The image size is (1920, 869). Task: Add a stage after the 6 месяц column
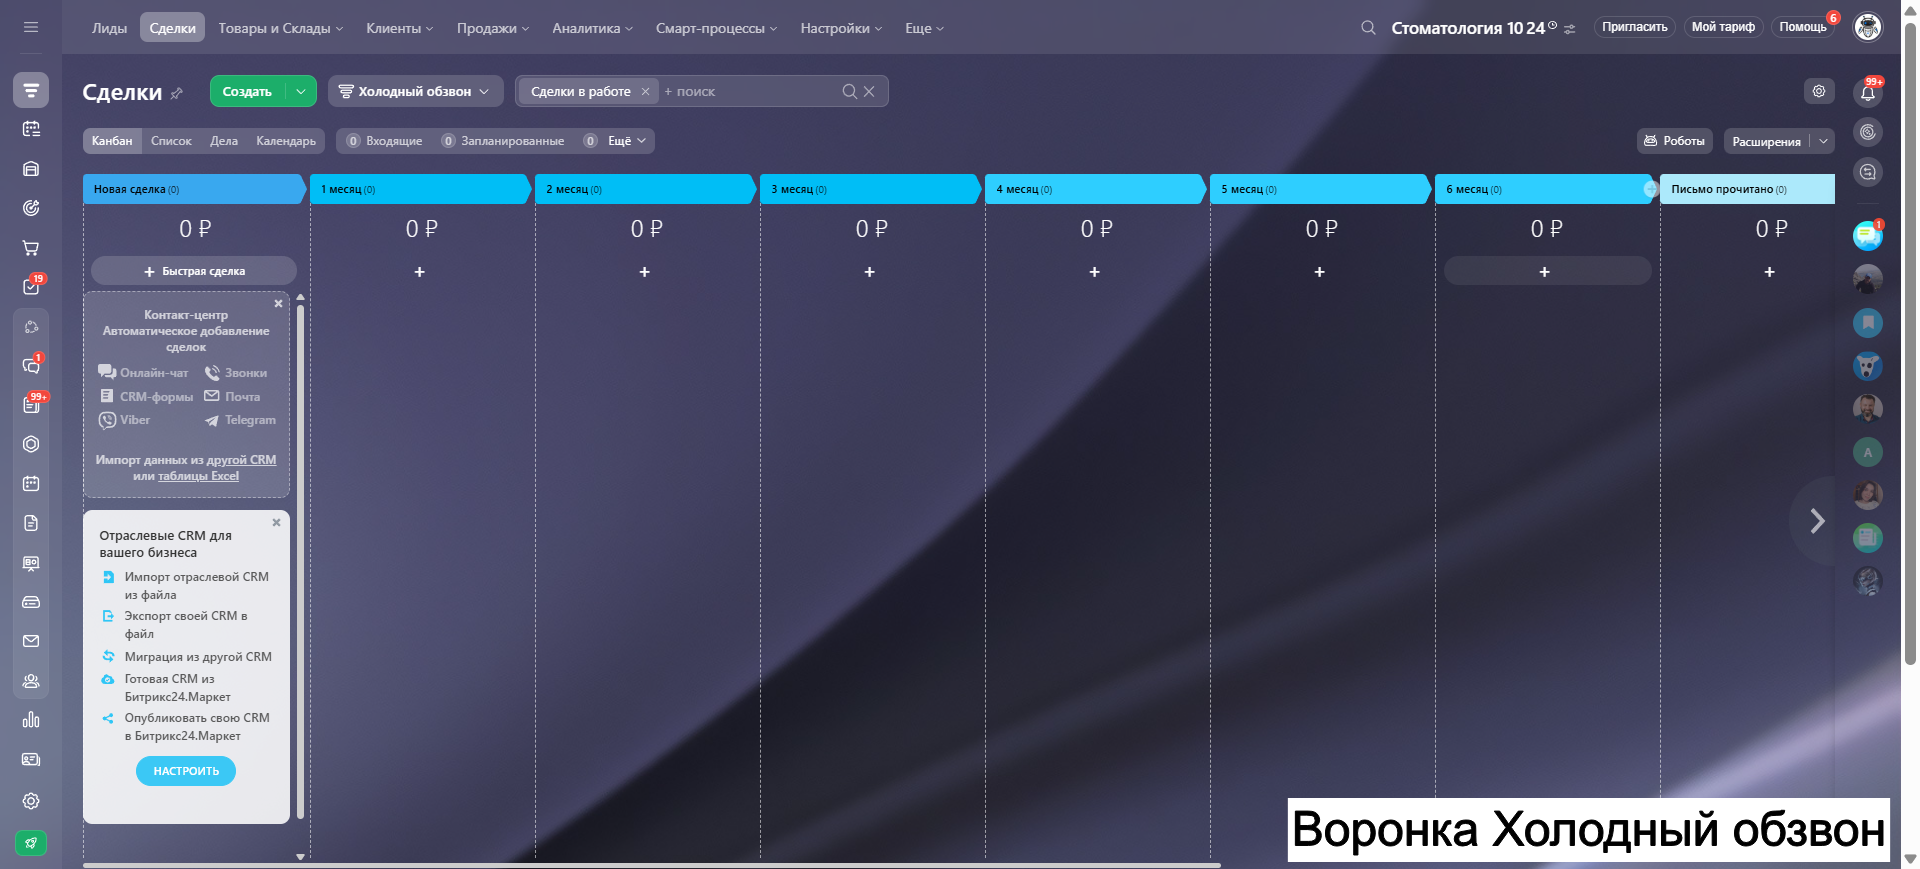click(x=1650, y=189)
